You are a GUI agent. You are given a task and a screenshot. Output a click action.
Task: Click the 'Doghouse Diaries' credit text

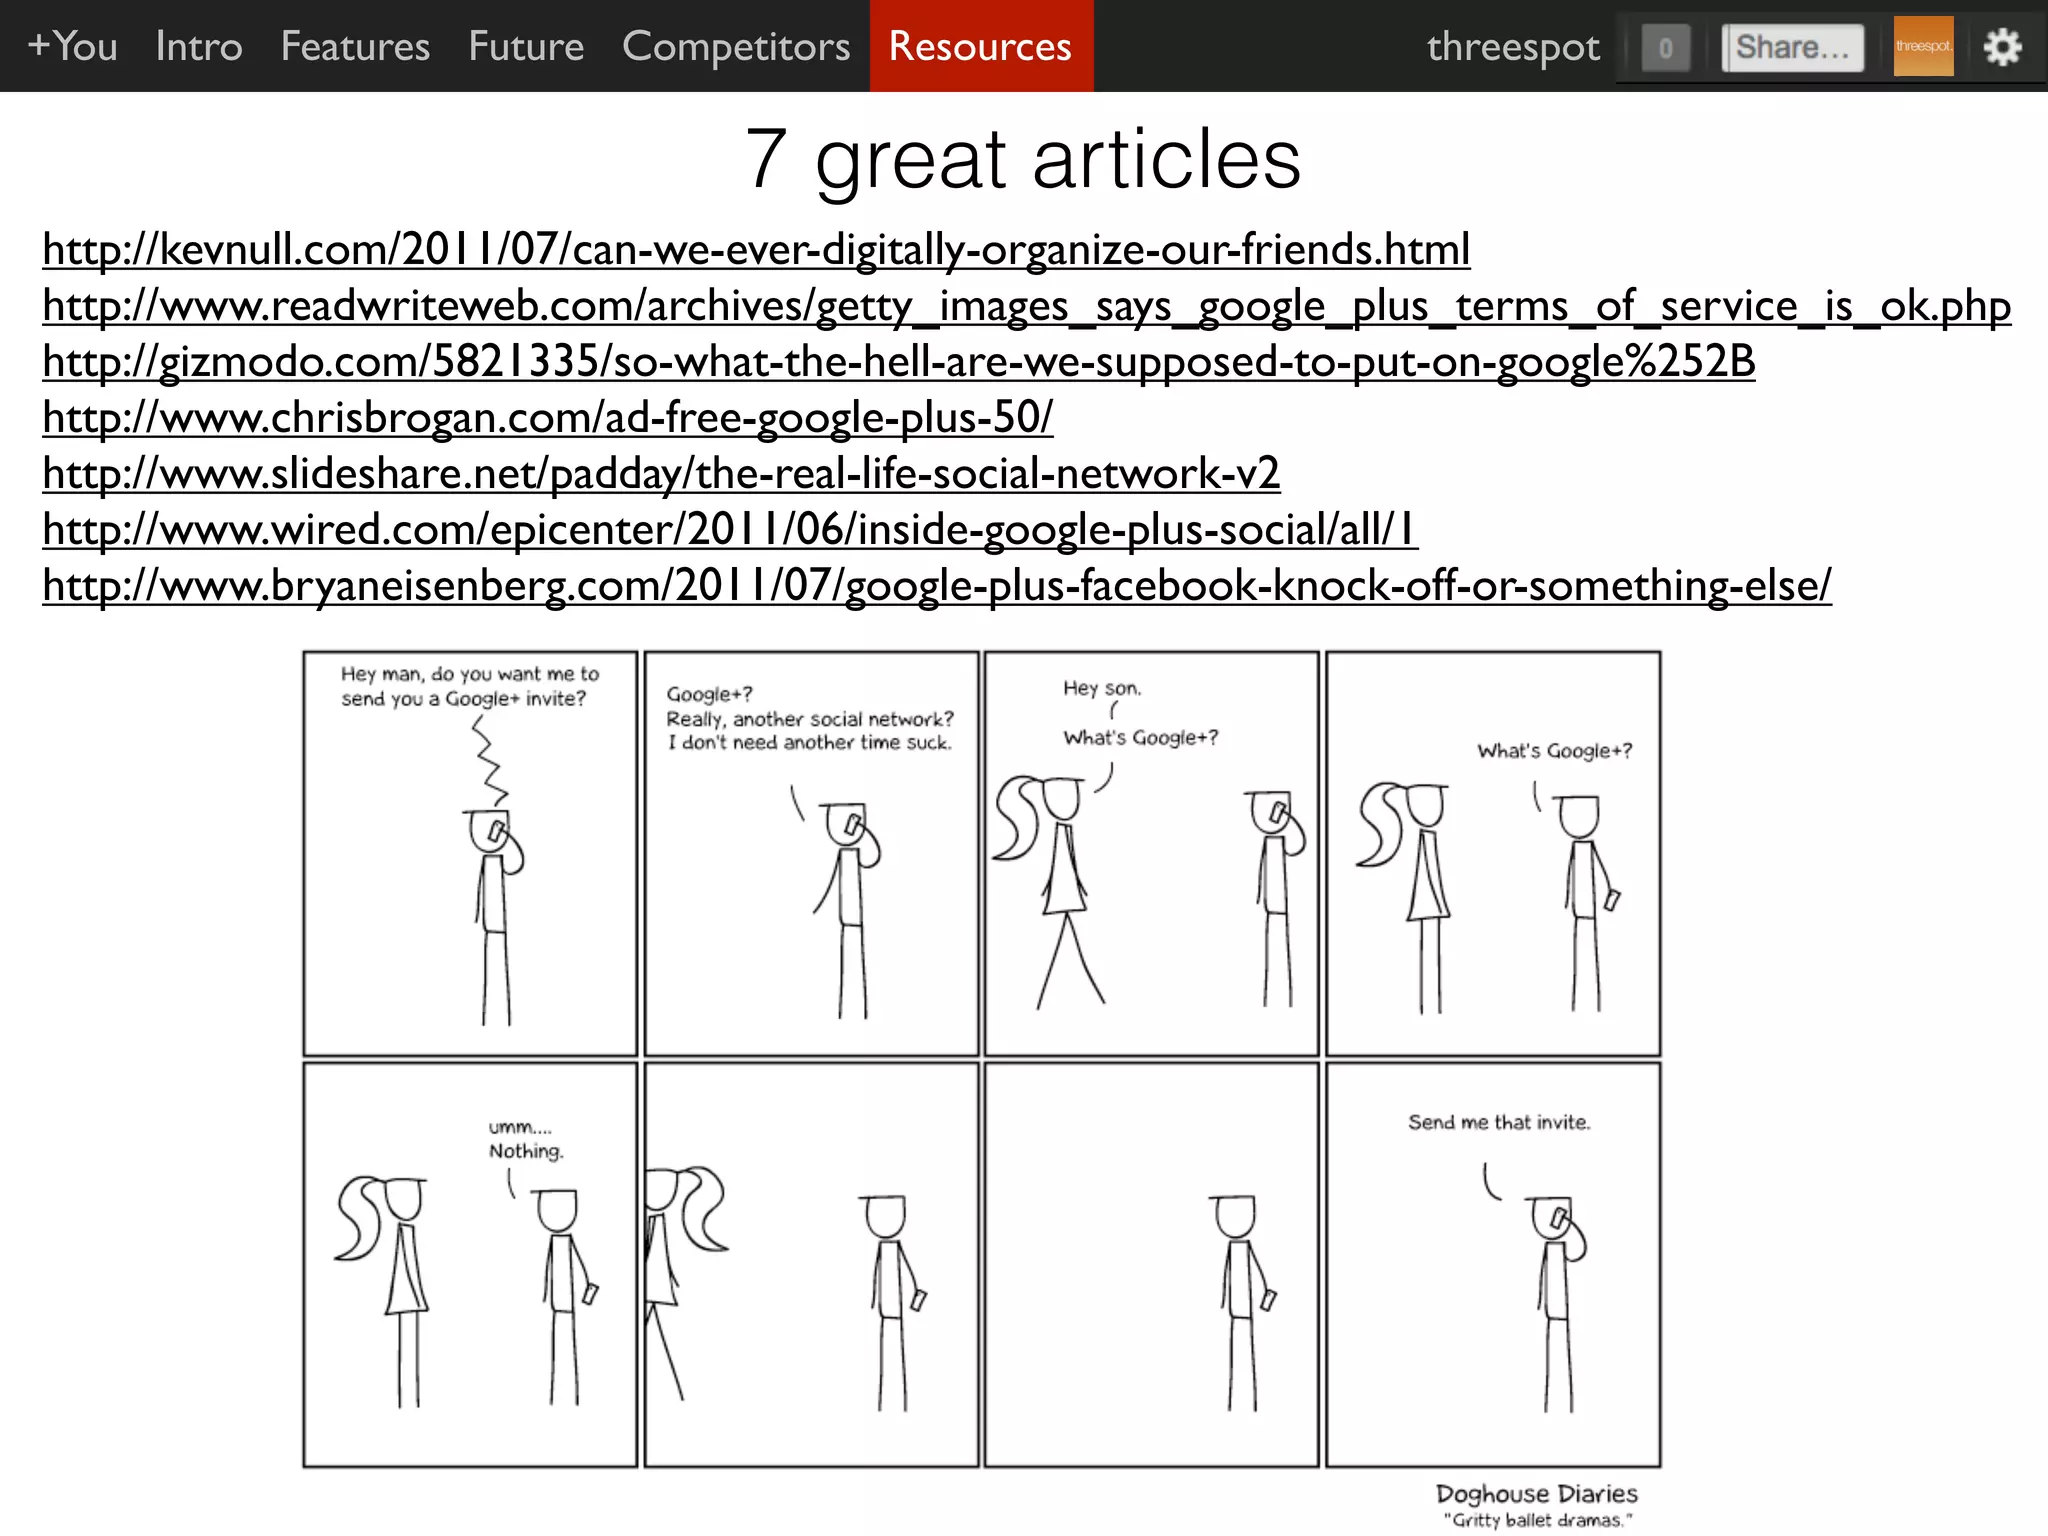pos(1537,1494)
